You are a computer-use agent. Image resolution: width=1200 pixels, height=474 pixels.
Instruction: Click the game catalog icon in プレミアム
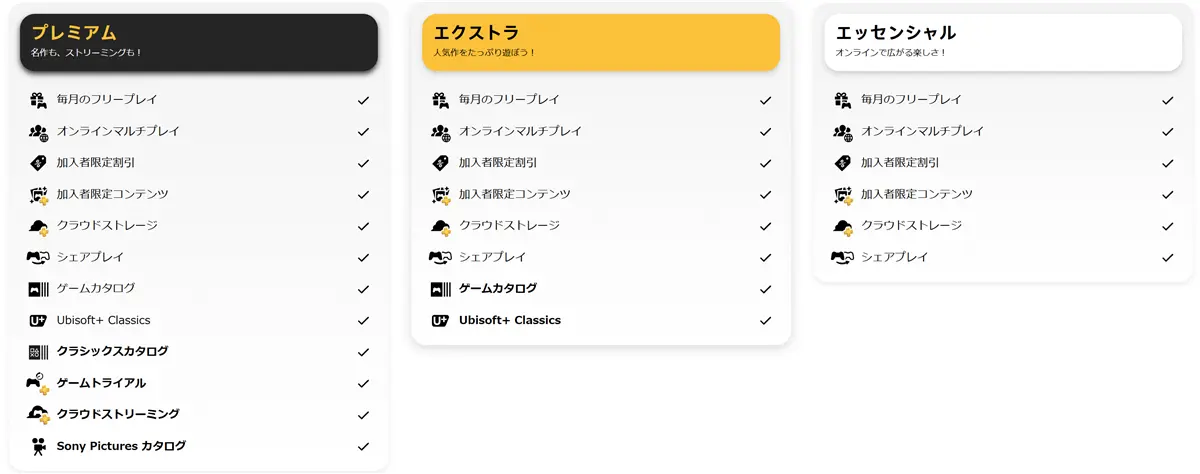pyautogui.click(x=38, y=289)
